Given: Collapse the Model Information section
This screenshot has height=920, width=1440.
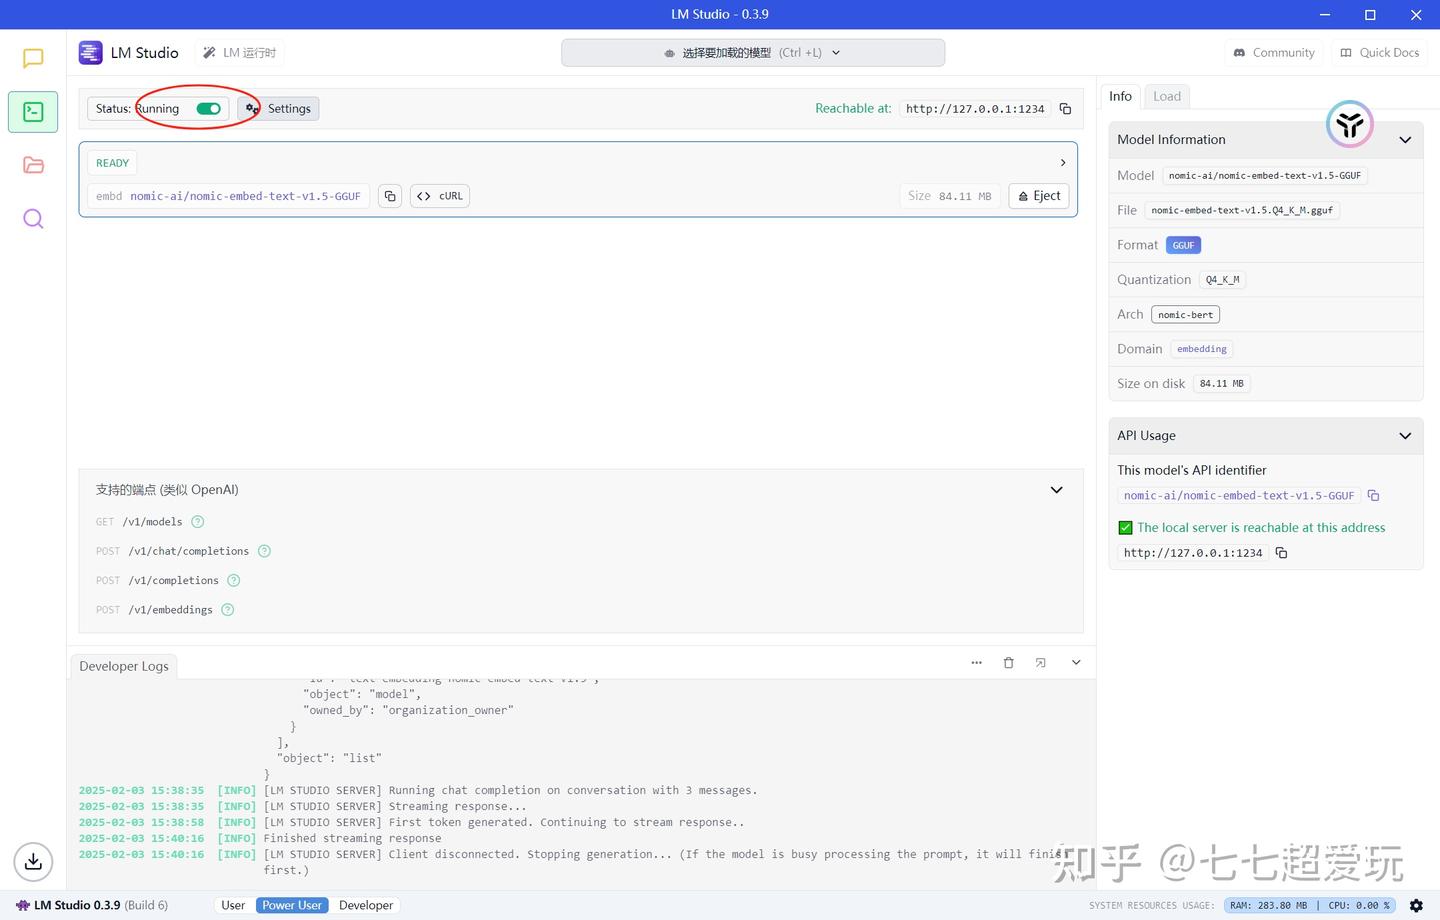Looking at the screenshot, I should pyautogui.click(x=1405, y=139).
